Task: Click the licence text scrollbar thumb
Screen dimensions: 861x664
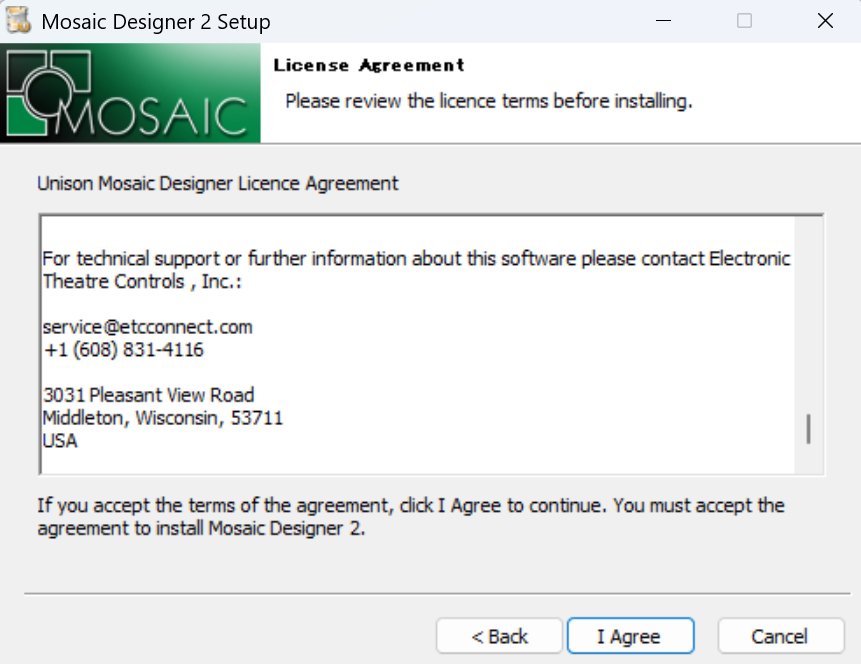Action: click(808, 428)
